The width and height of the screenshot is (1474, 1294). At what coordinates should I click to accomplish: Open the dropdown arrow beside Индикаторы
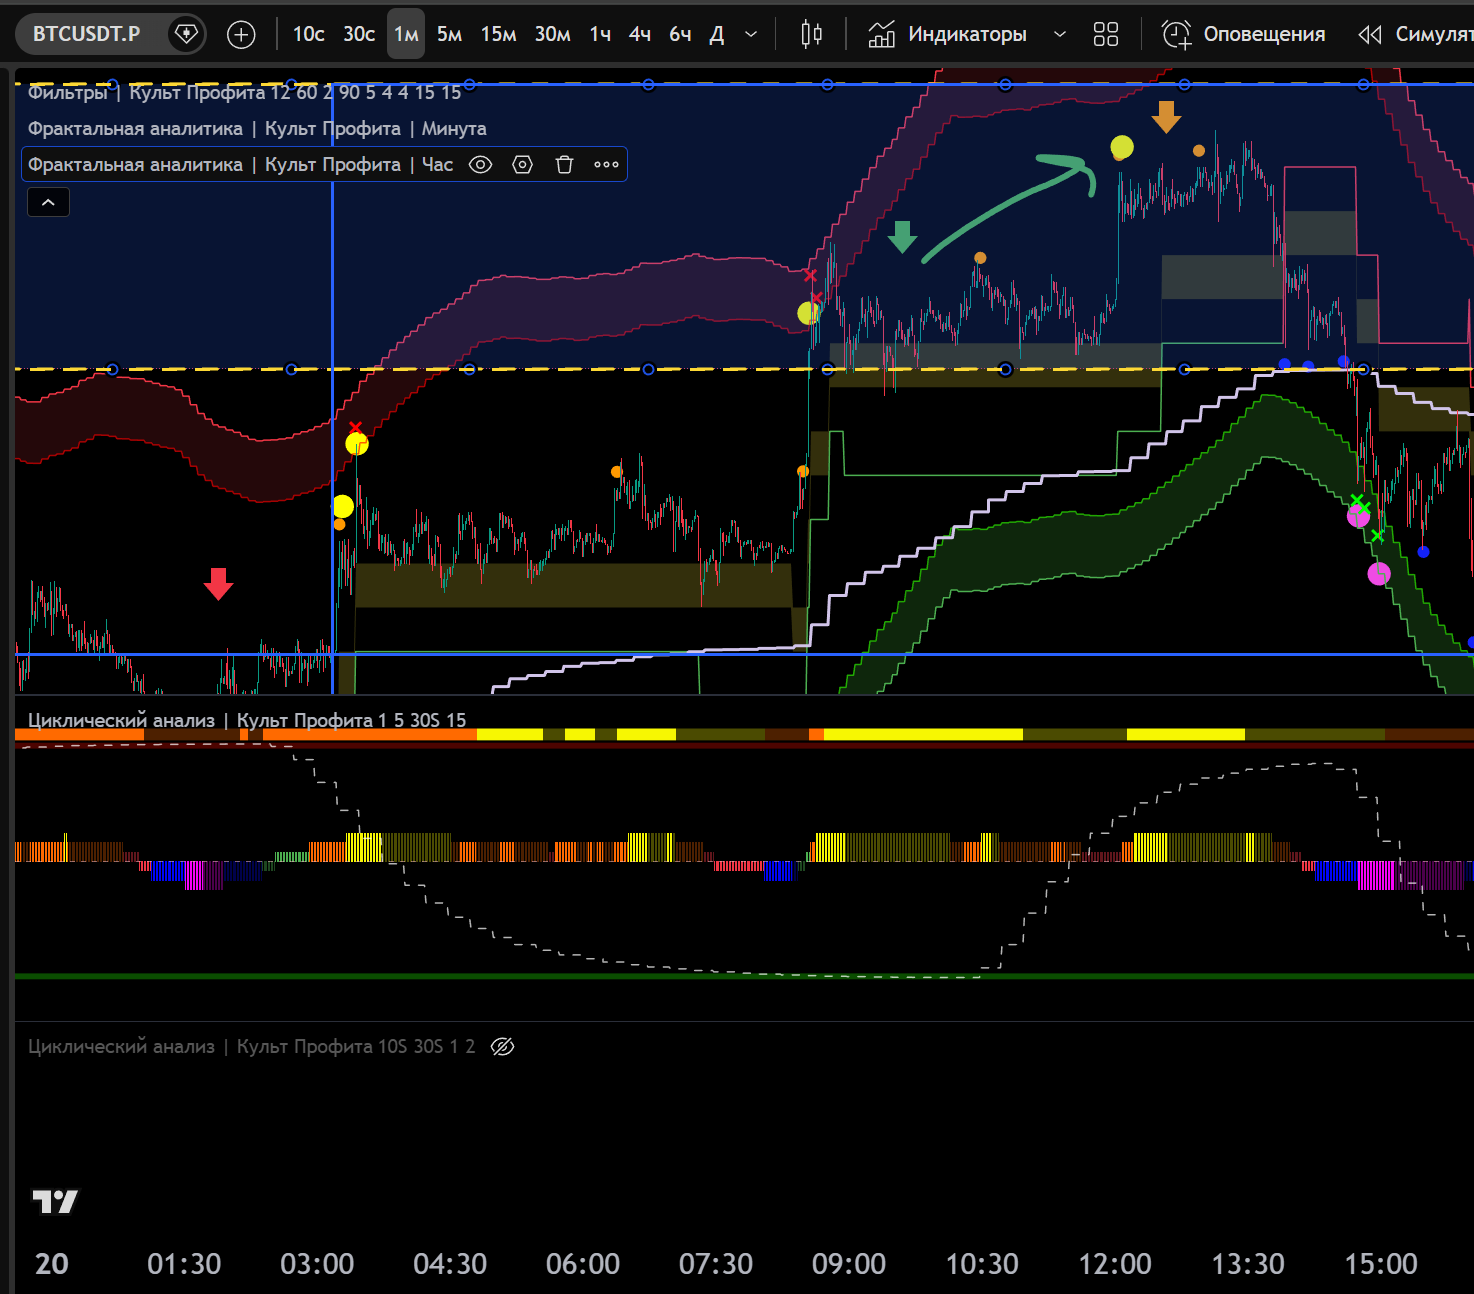pyautogui.click(x=1060, y=34)
